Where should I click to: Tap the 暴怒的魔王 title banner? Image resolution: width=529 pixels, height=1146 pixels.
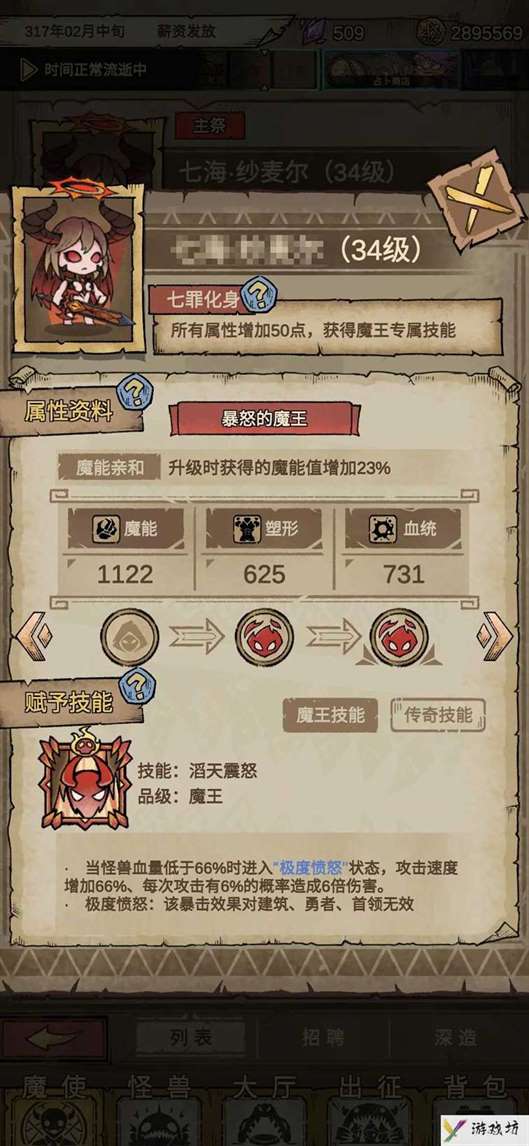264,419
